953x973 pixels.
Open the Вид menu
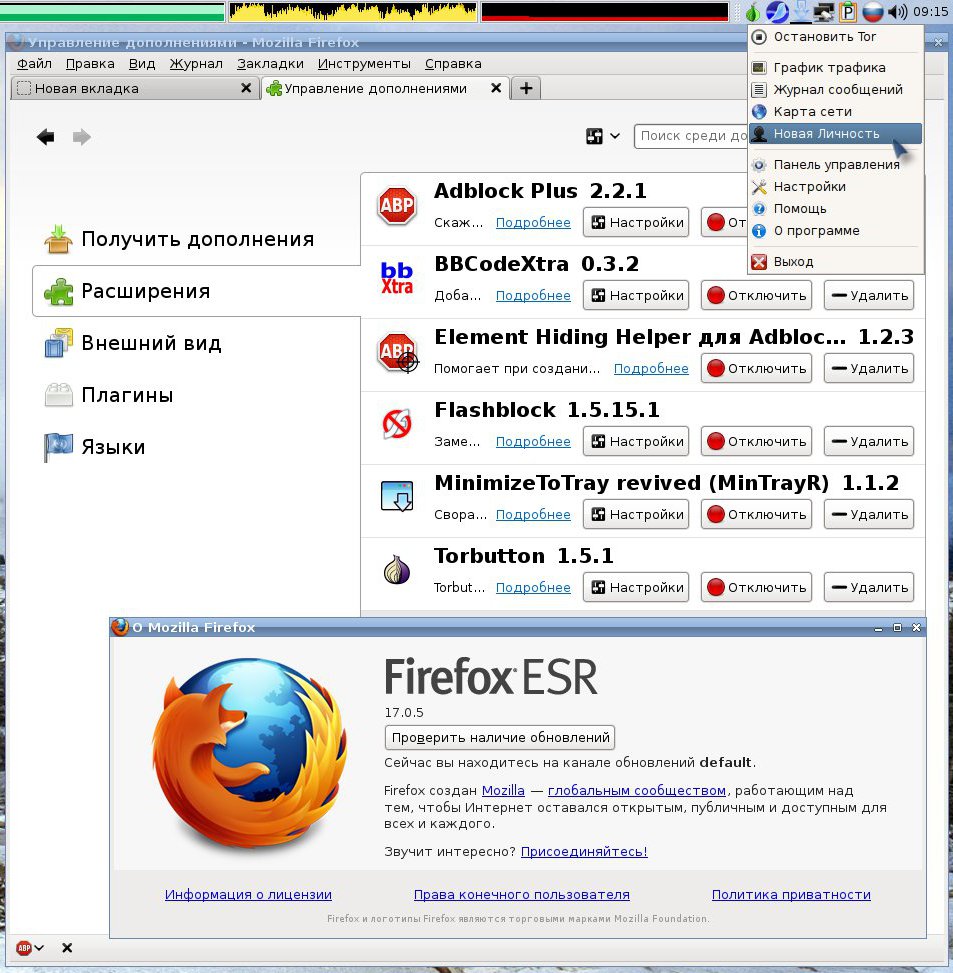[x=142, y=63]
